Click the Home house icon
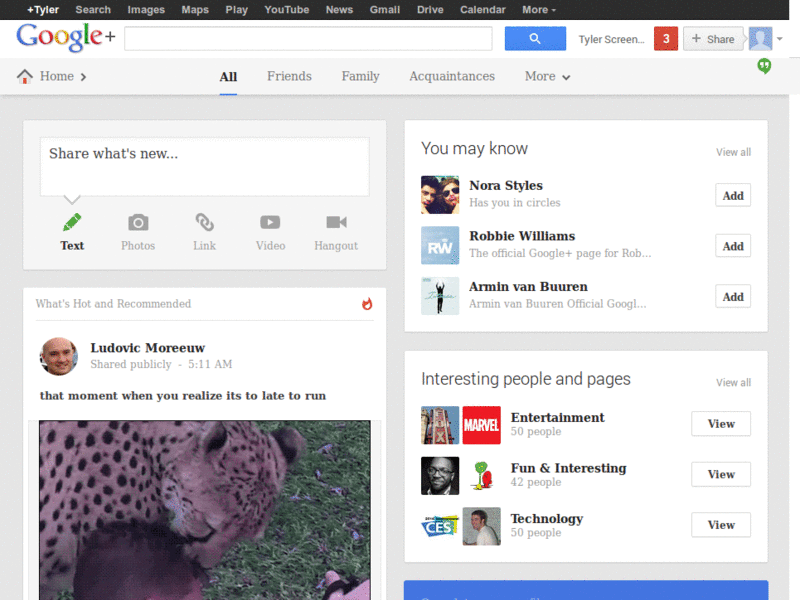 24,76
